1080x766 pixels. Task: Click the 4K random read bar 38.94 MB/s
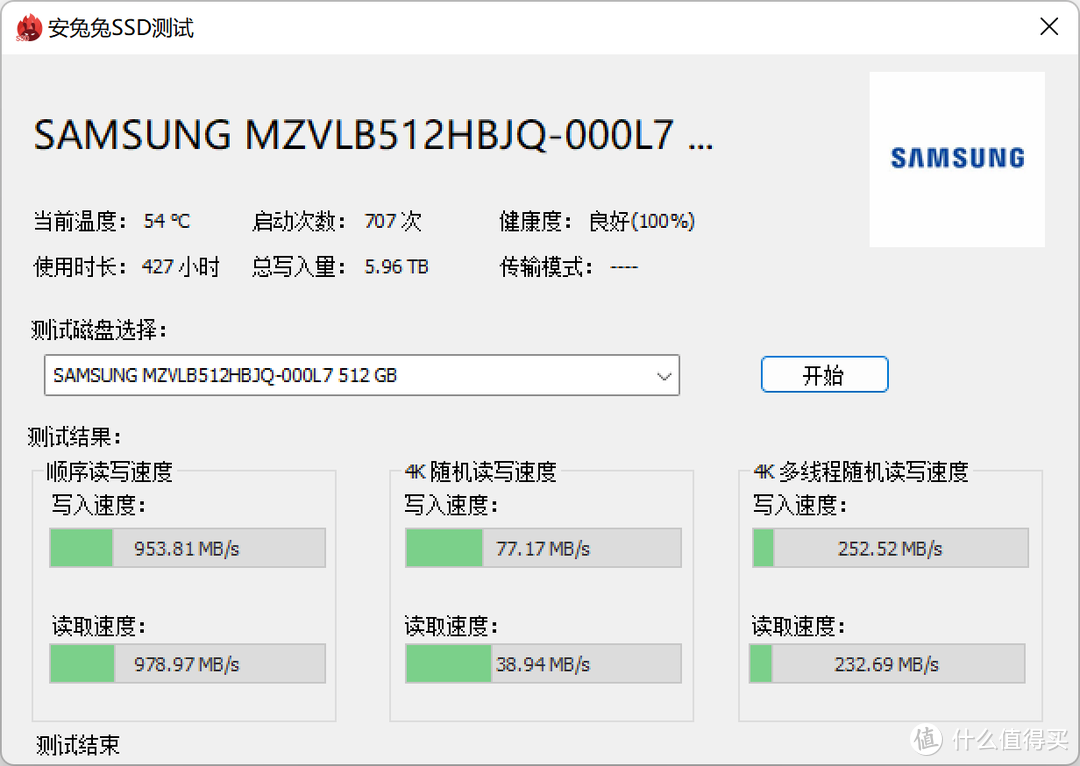(543, 664)
